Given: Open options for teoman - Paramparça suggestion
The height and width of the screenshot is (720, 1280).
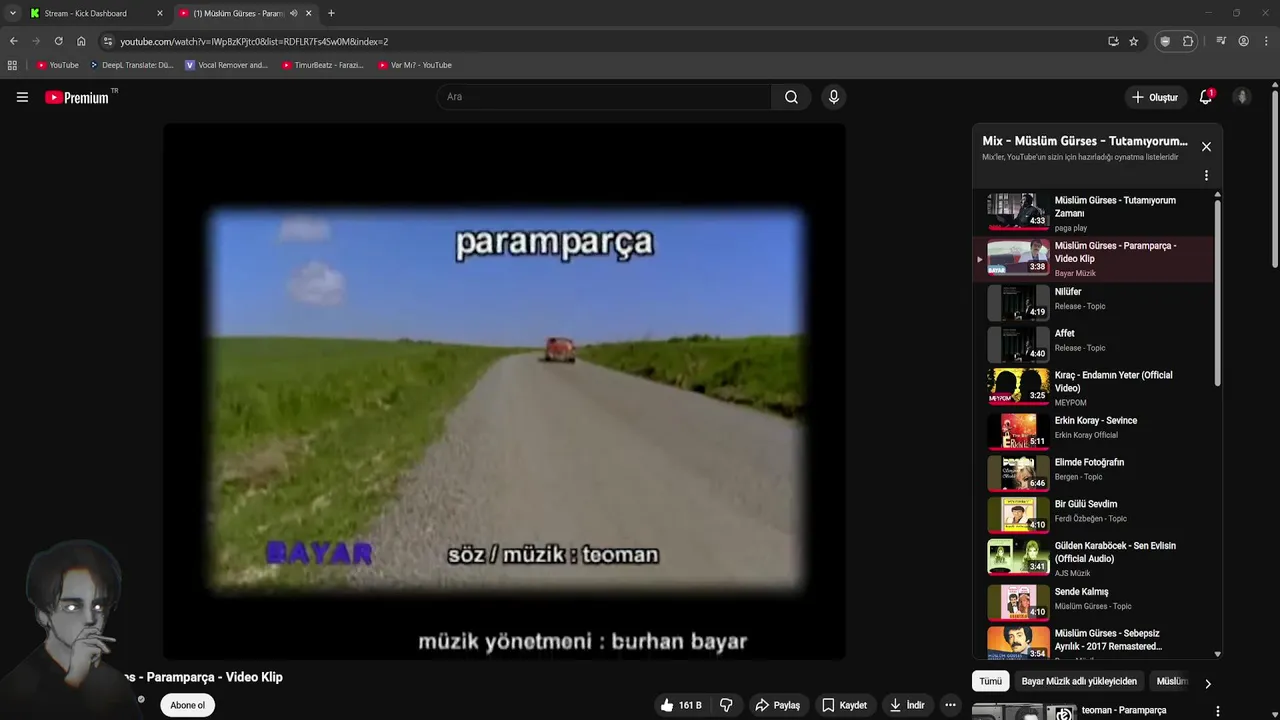Looking at the screenshot, I should coord(1217,711).
